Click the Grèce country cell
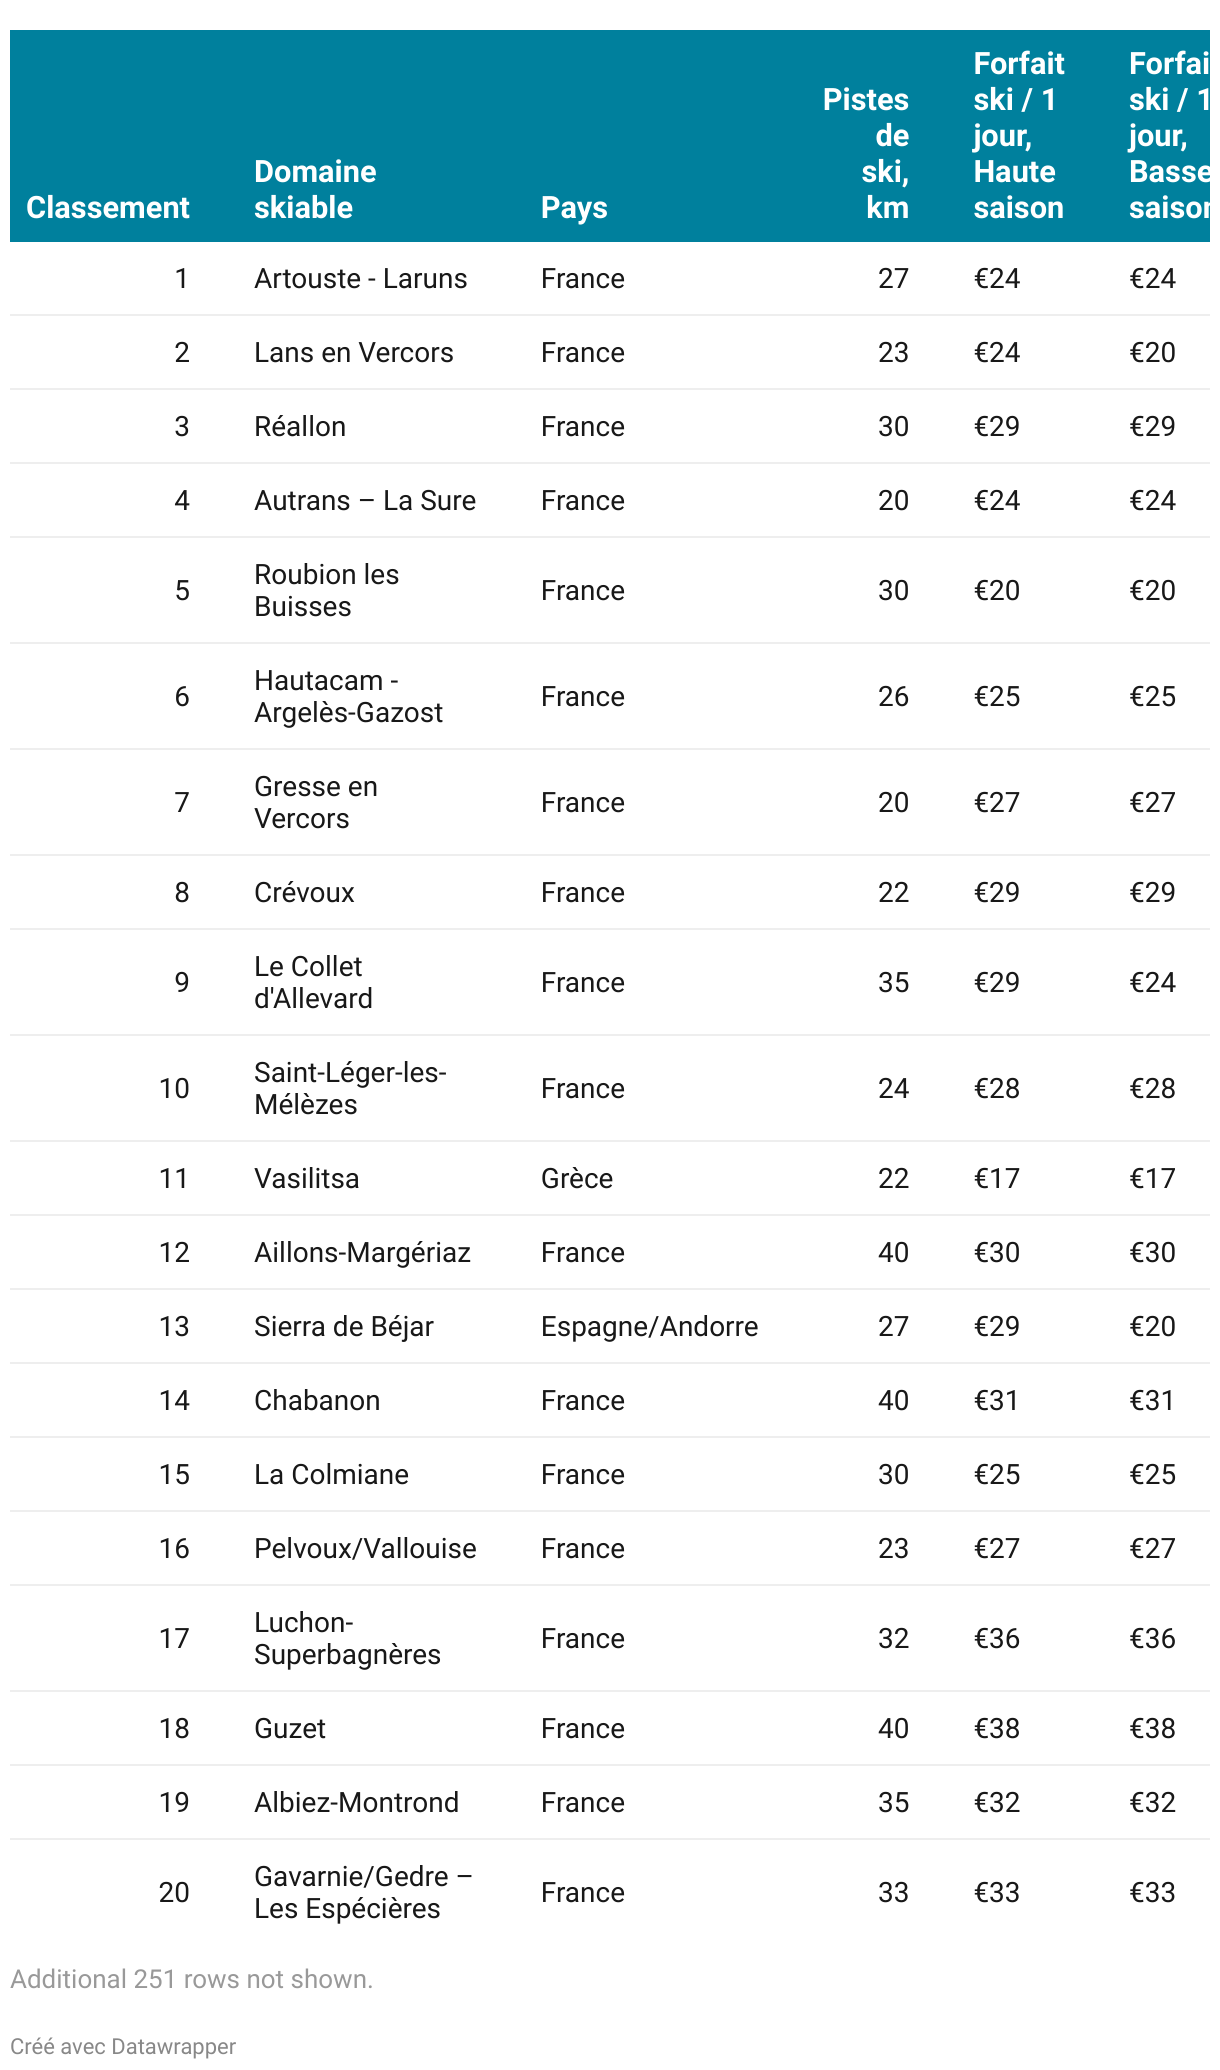The height and width of the screenshot is (2070, 1220). coord(577,1178)
